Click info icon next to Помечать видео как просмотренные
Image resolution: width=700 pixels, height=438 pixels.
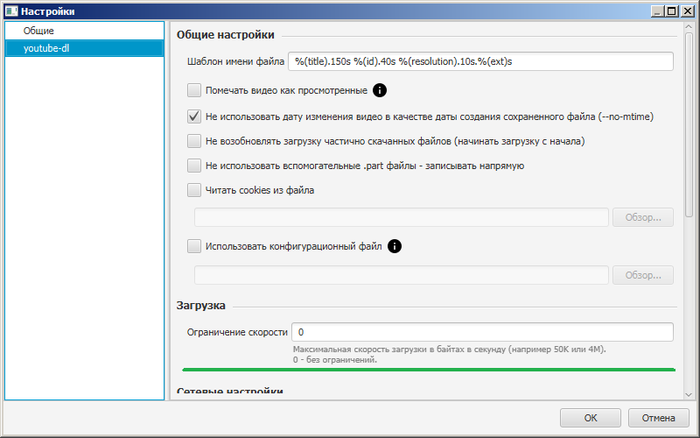(x=379, y=91)
